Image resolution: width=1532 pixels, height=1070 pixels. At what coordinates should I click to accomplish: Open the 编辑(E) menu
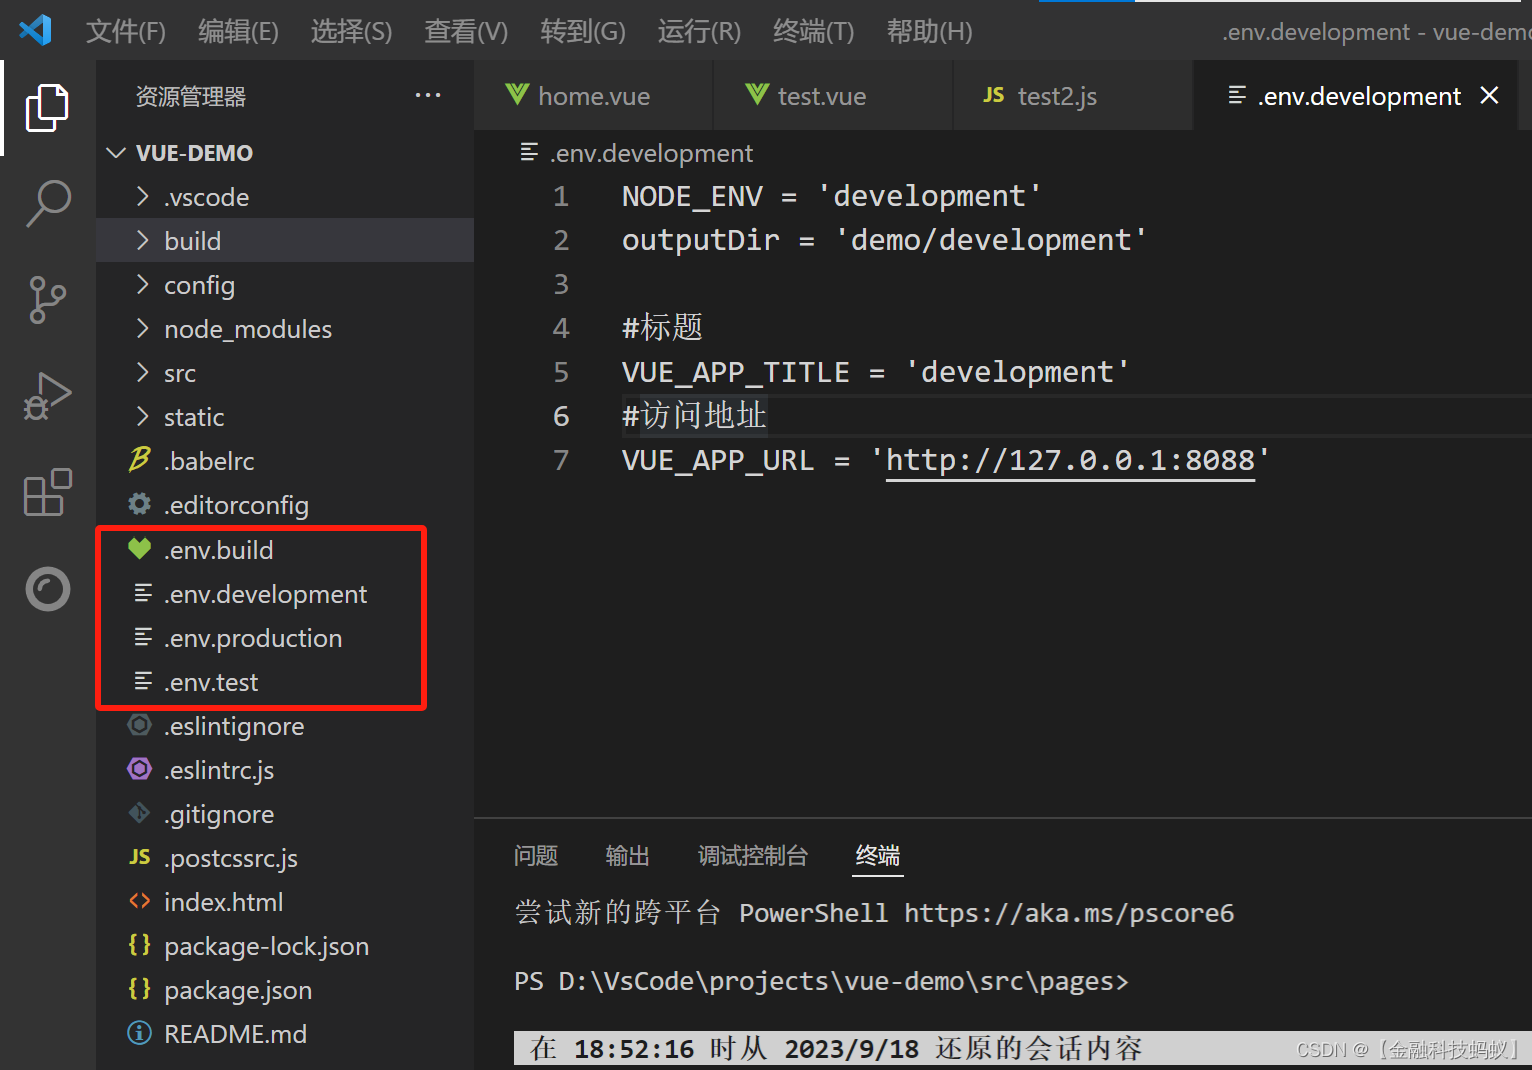(x=238, y=32)
